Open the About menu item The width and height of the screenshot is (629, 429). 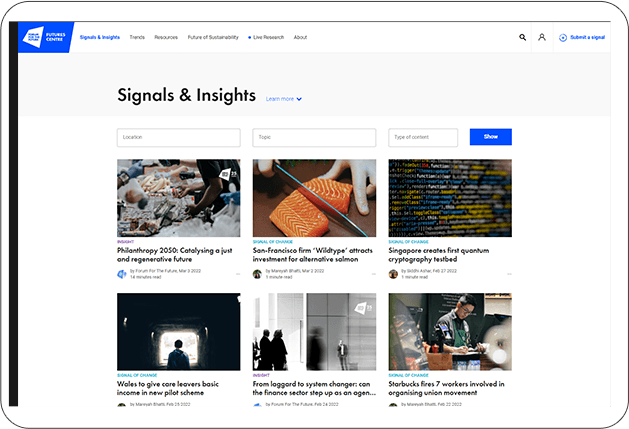(300, 37)
